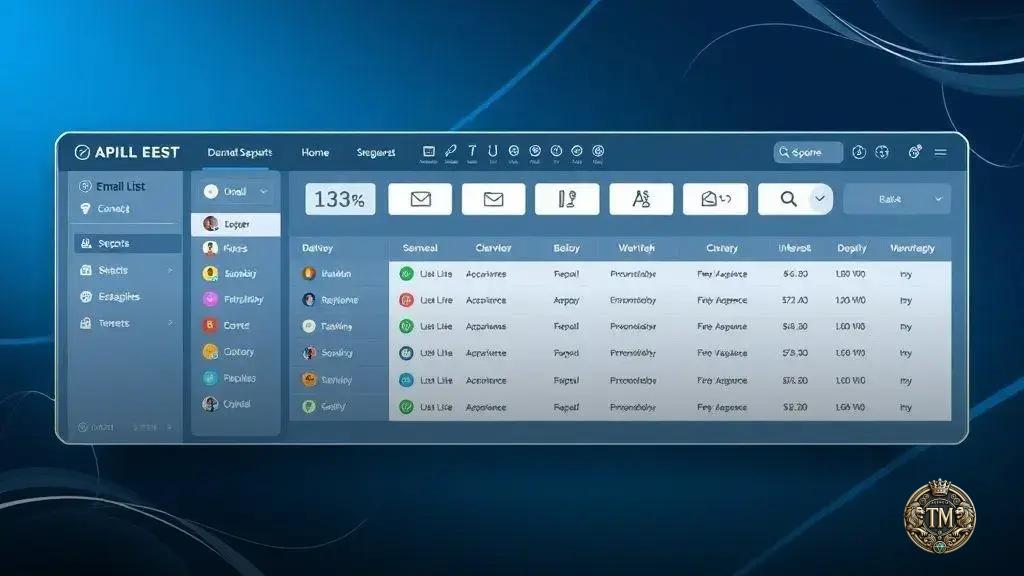1024x576 pixels.
Task: Click the pen icon in top toolbar
Action: (452, 152)
